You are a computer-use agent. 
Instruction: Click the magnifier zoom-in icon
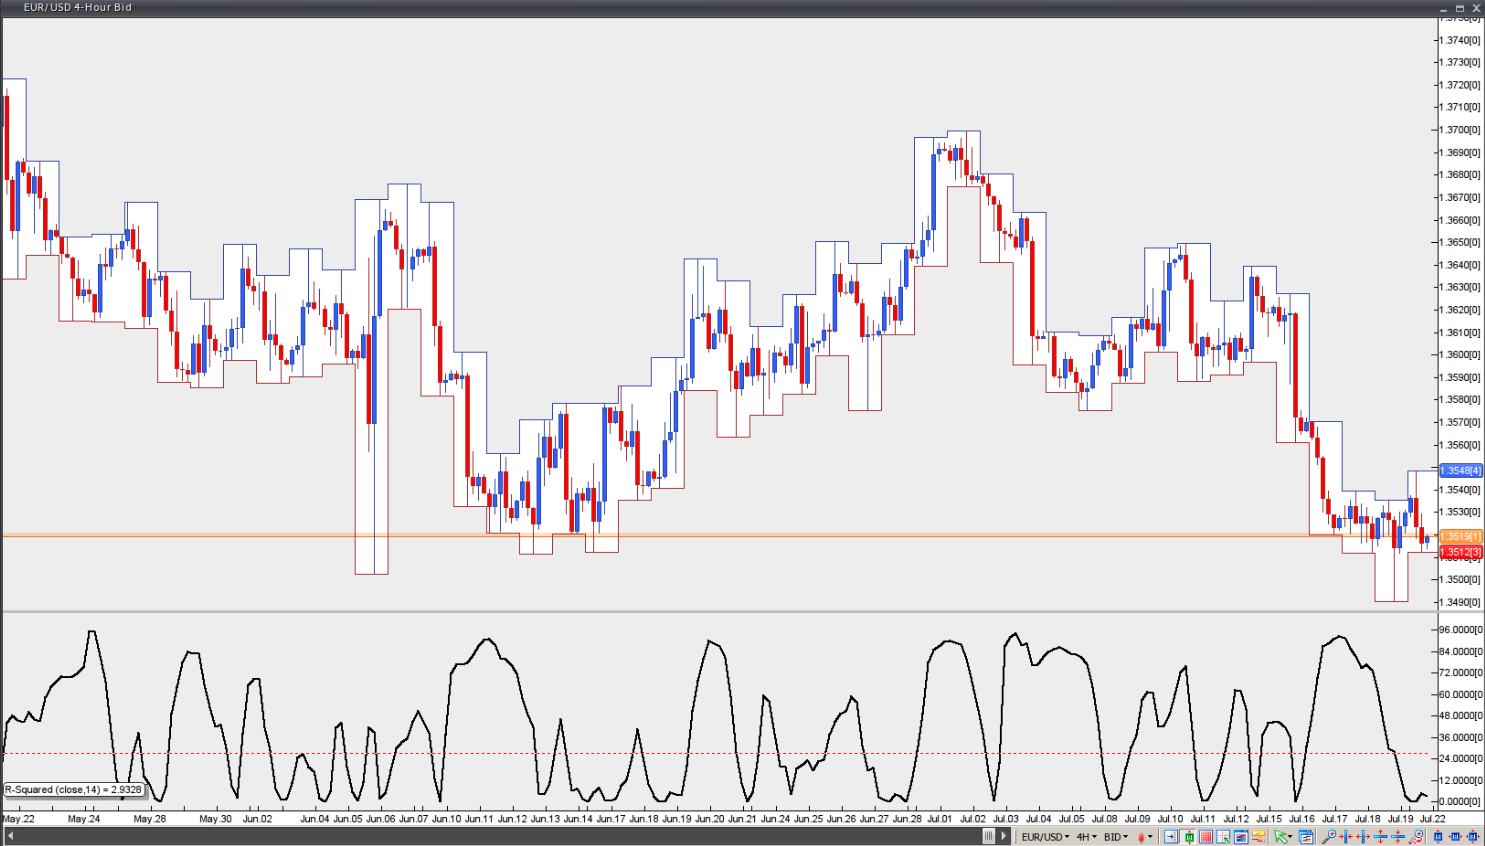click(x=1329, y=837)
